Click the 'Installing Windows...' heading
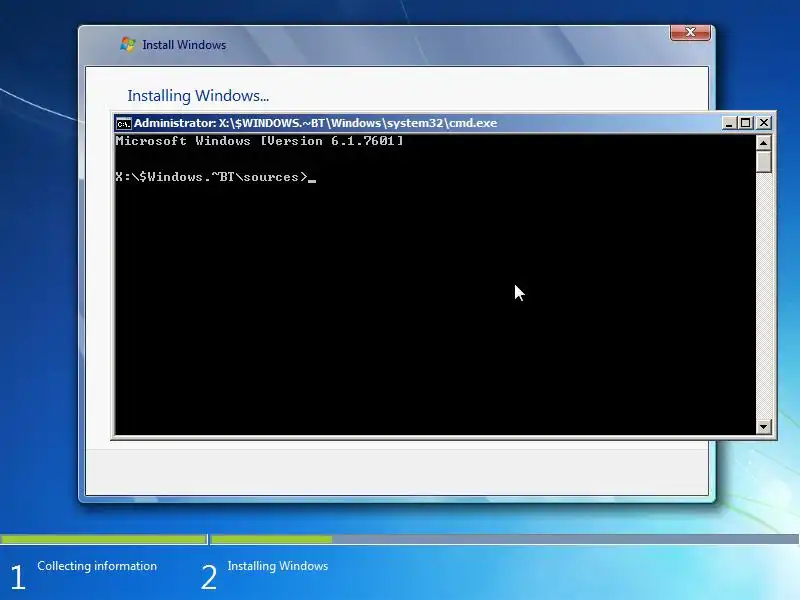800x600 pixels. 198,96
